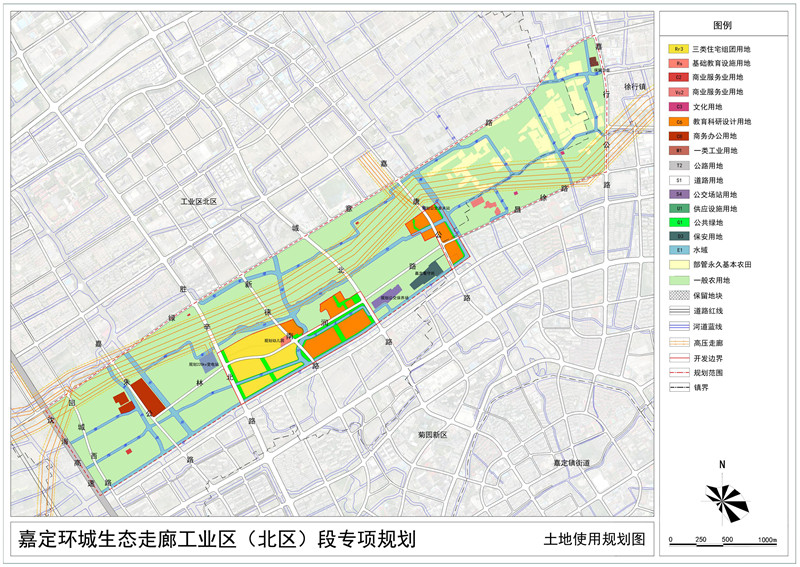The image size is (800, 567).
Task: Click the E1 light blue water legend swatch
Action: pyautogui.click(x=677, y=251)
